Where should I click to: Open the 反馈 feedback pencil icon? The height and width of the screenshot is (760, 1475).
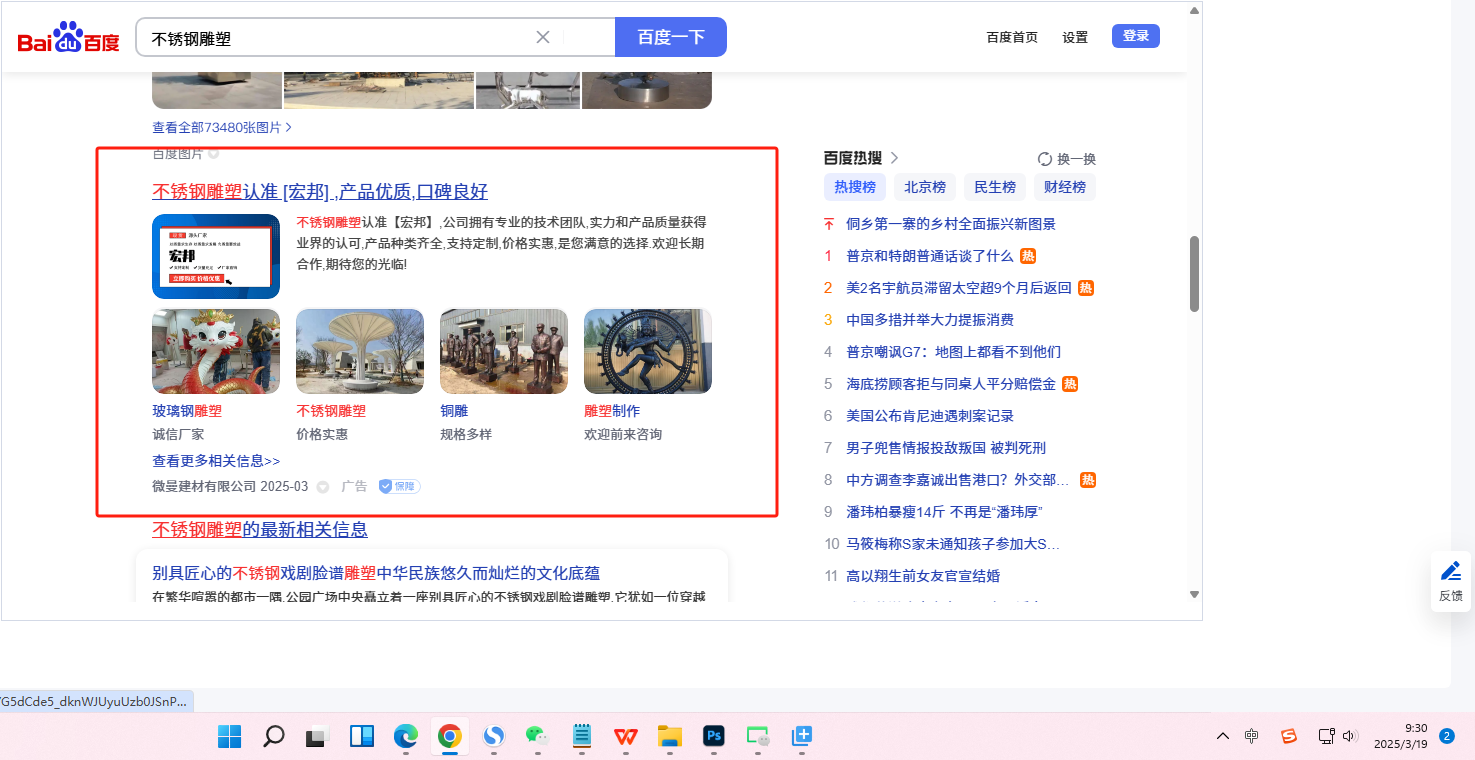1450,572
